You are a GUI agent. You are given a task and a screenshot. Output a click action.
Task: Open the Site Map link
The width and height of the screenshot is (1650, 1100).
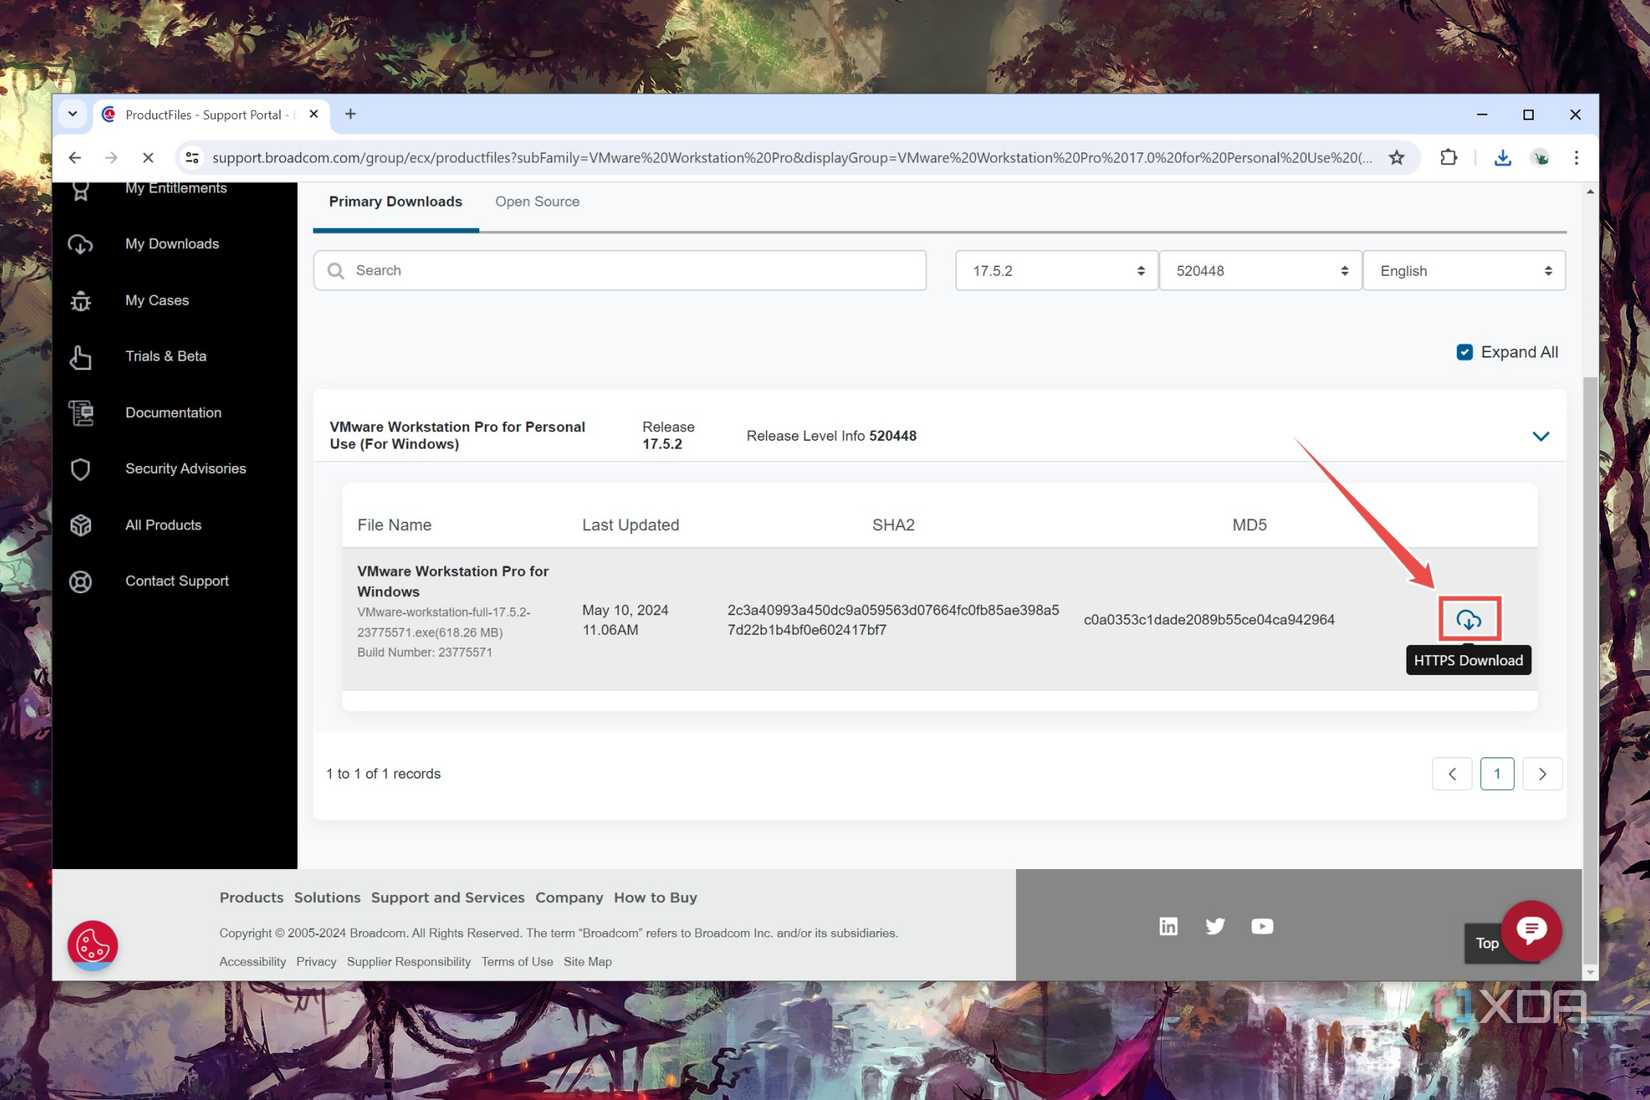[x=587, y=961]
